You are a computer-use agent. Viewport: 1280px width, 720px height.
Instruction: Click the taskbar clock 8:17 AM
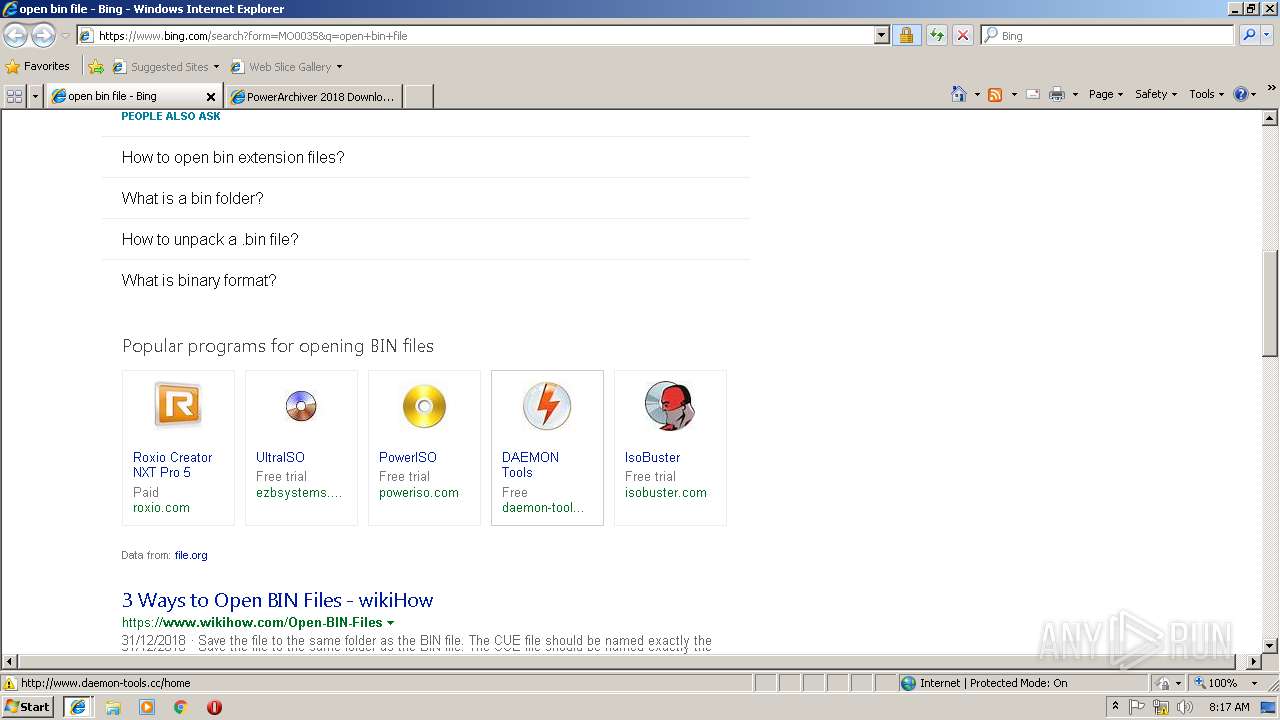[1229, 707]
